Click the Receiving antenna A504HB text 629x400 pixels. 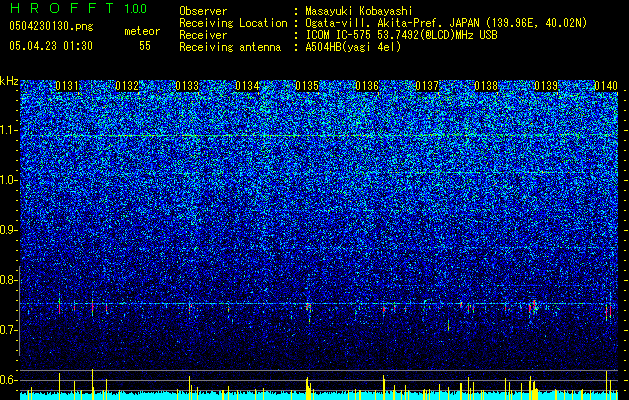click(x=353, y=47)
